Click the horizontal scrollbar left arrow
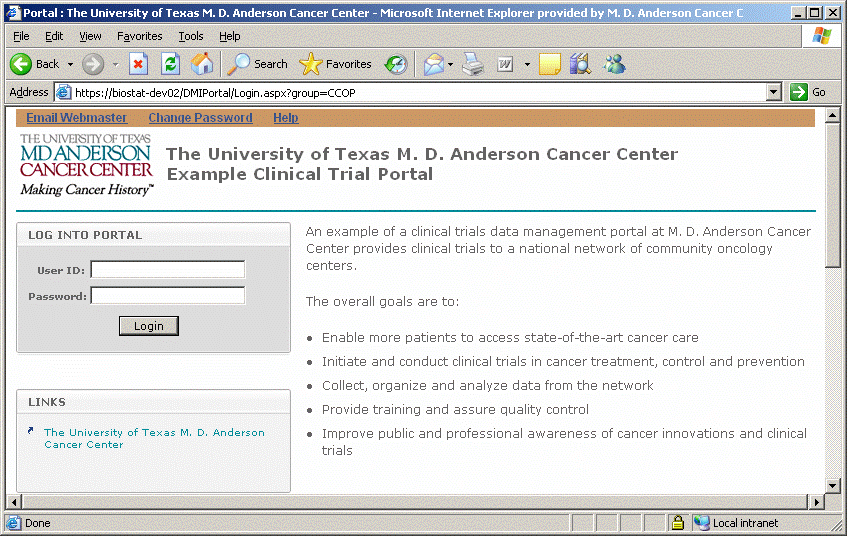Image resolution: width=847 pixels, height=536 pixels. (14, 502)
